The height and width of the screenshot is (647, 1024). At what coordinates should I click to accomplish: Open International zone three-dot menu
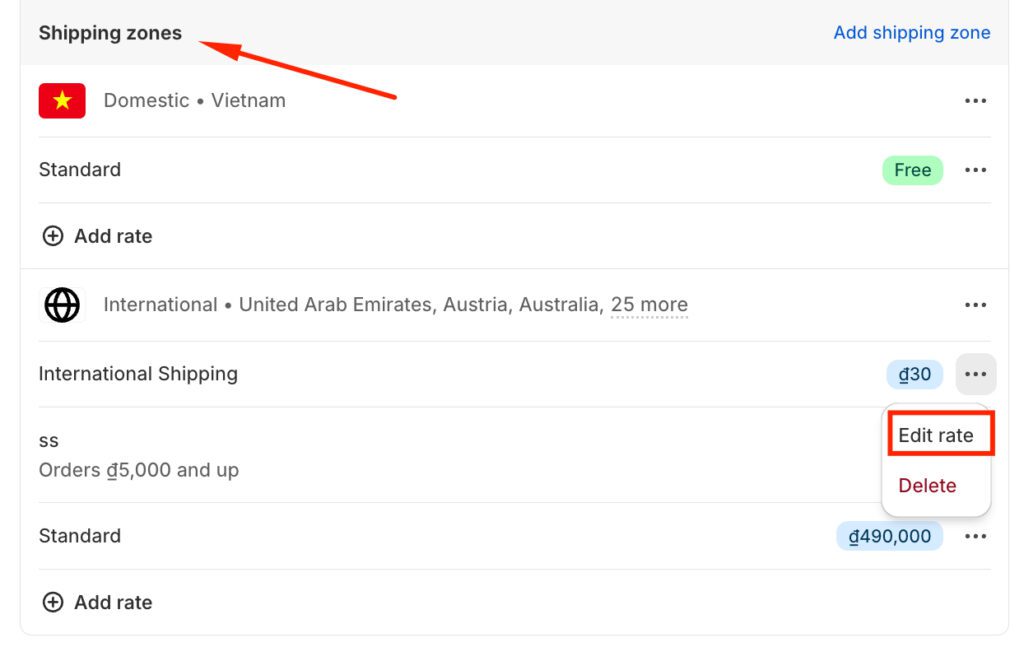coord(975,305)
